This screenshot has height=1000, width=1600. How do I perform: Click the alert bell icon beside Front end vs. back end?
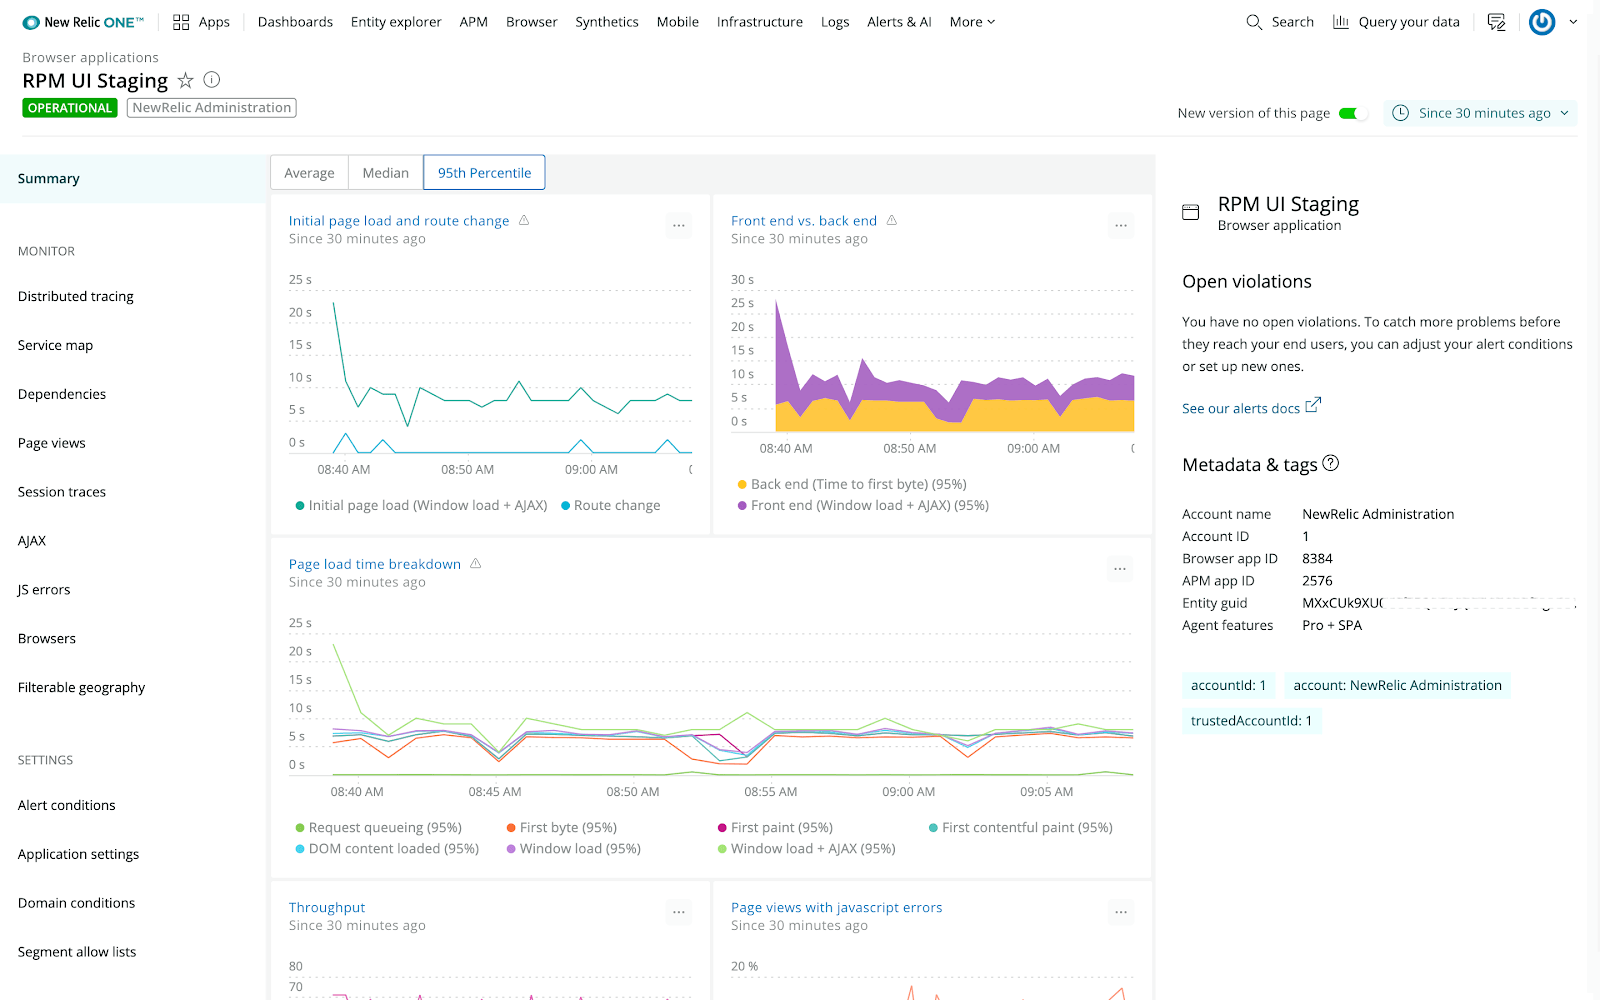coord(892,220)
